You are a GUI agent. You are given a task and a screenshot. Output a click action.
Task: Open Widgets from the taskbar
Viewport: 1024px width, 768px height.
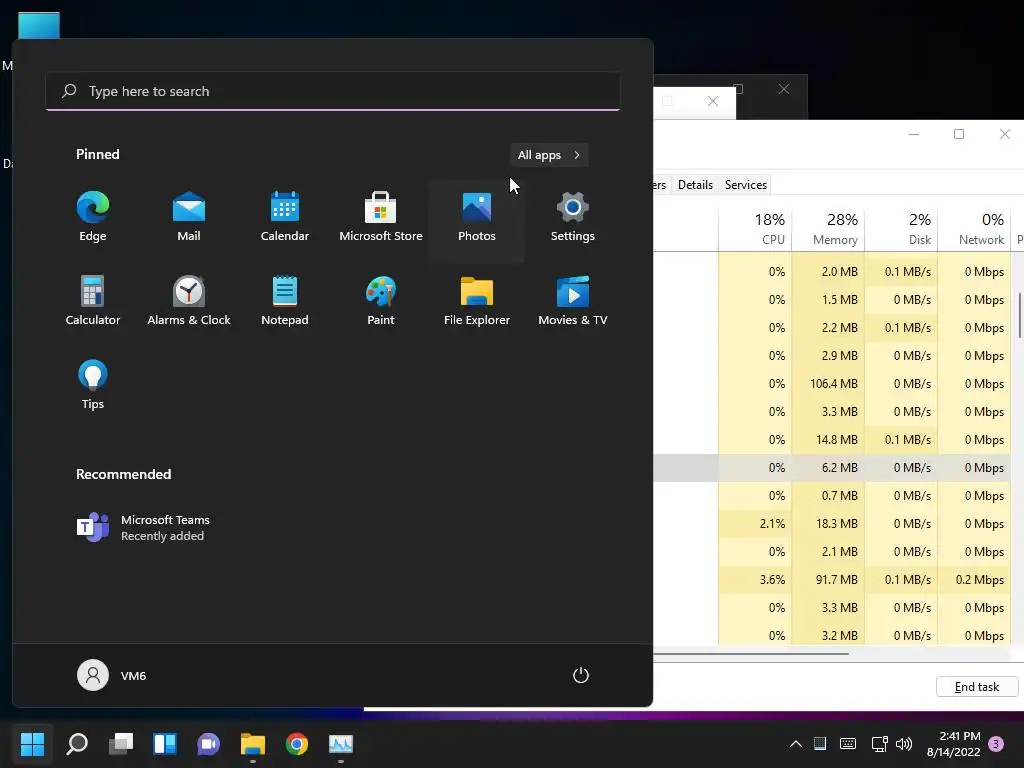tap(165, 744)
